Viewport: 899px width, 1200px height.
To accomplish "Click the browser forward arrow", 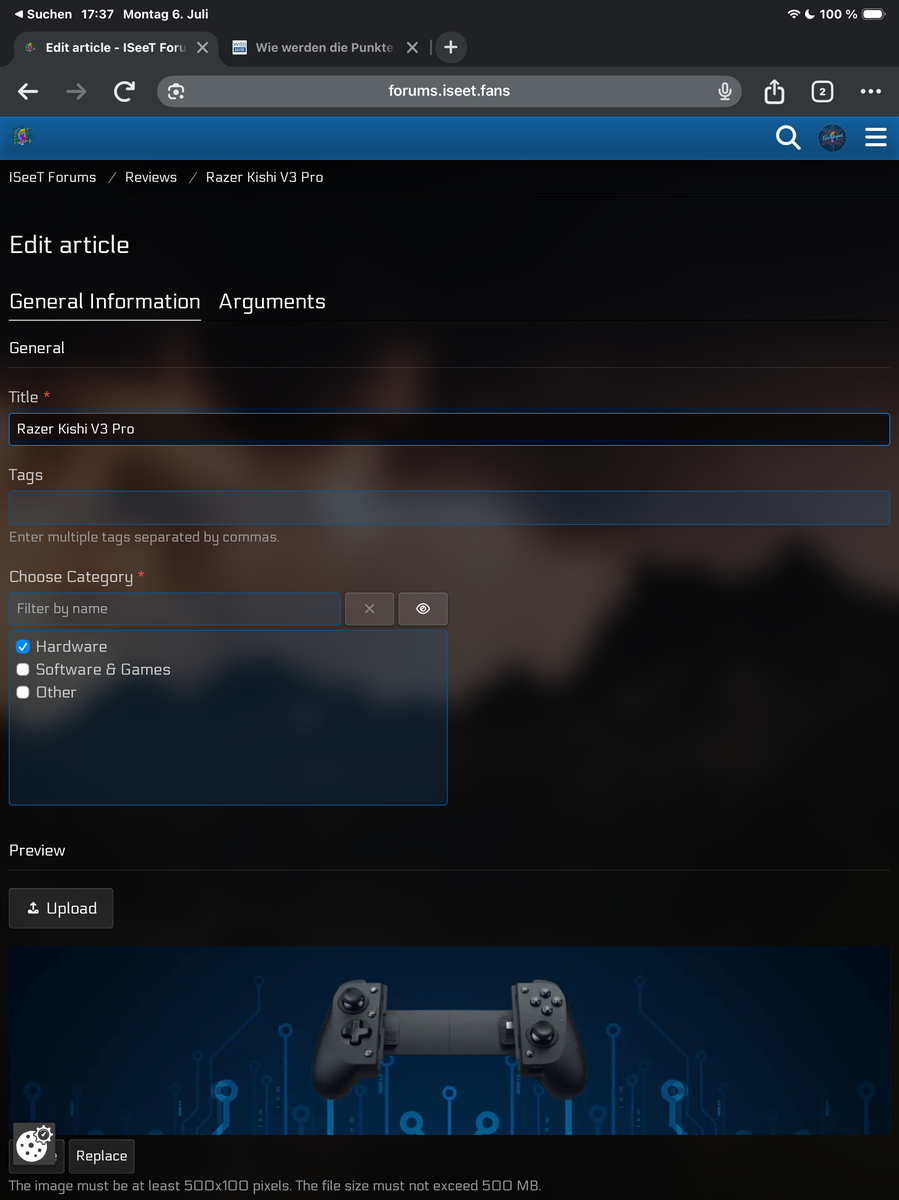I will click(x=76, y=91).
